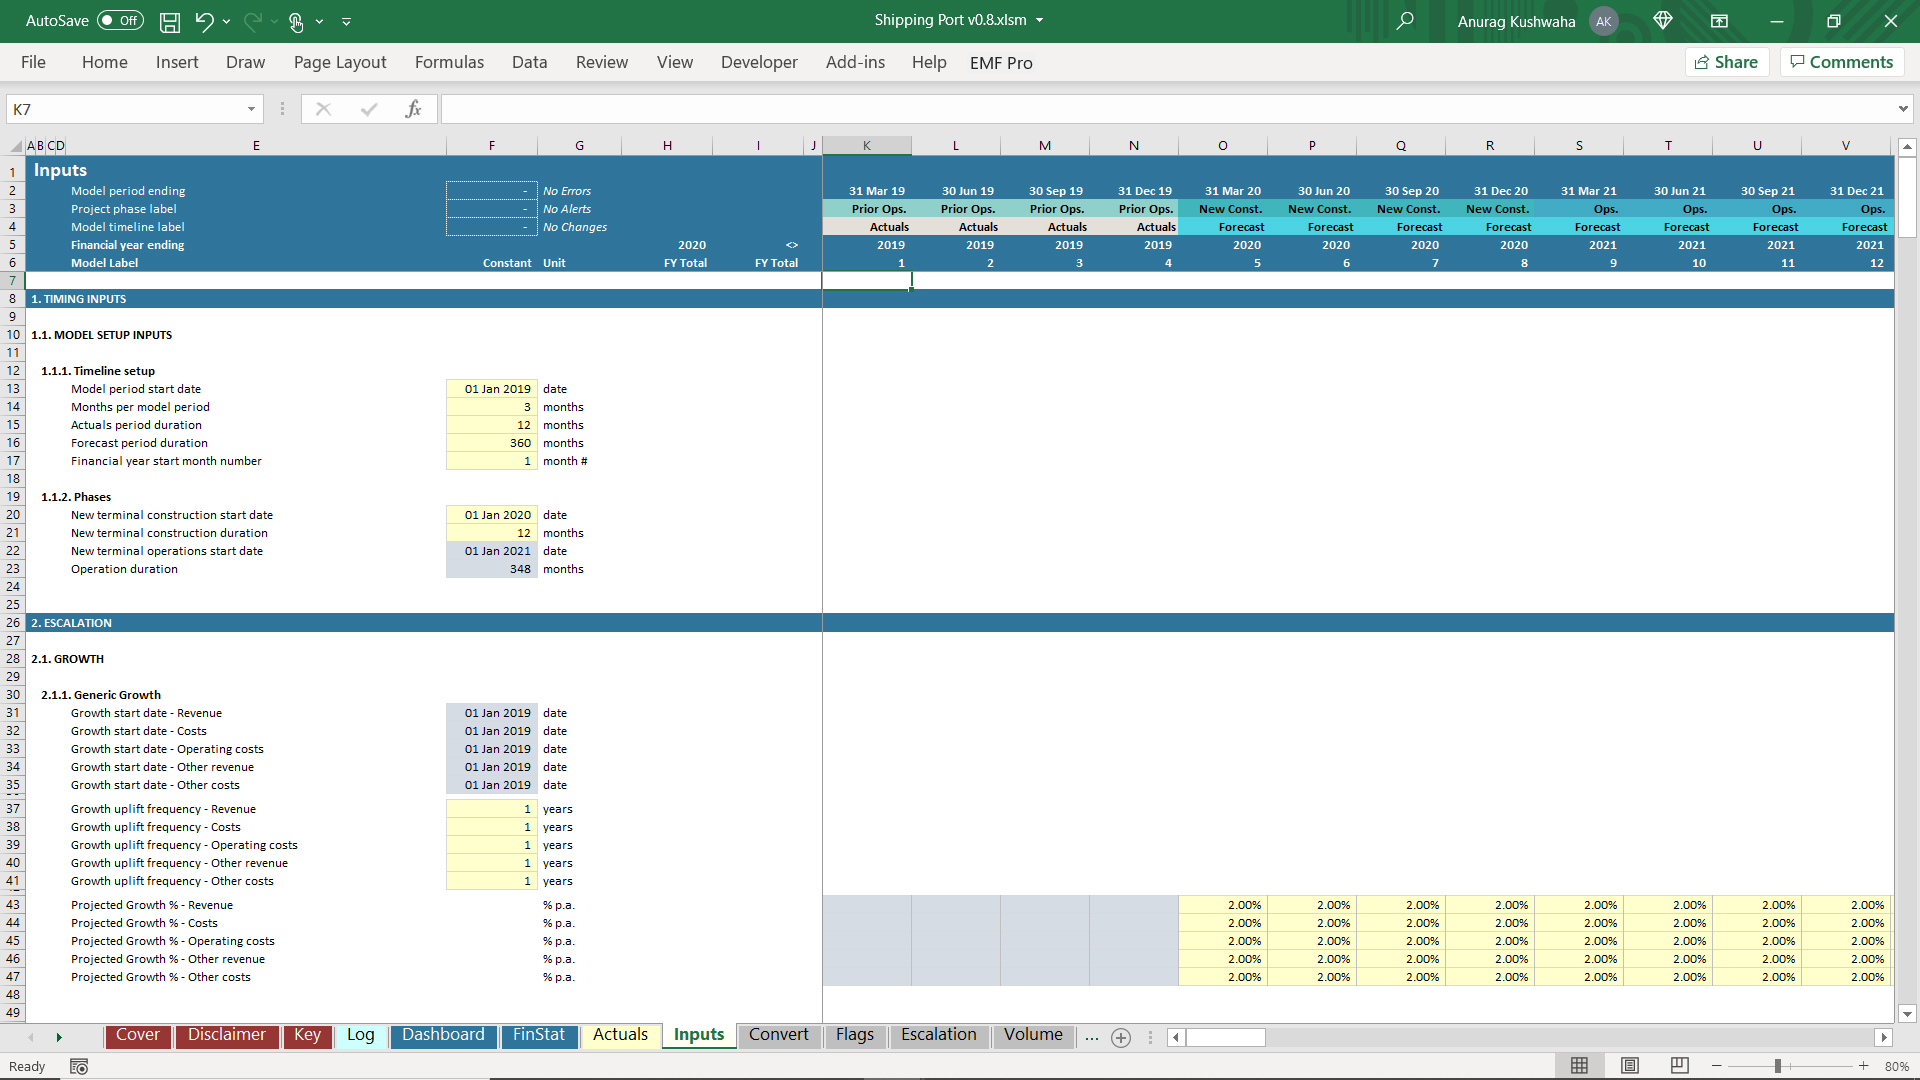
Task: Click the Save icon in title bar
Action: pos(170,21)
